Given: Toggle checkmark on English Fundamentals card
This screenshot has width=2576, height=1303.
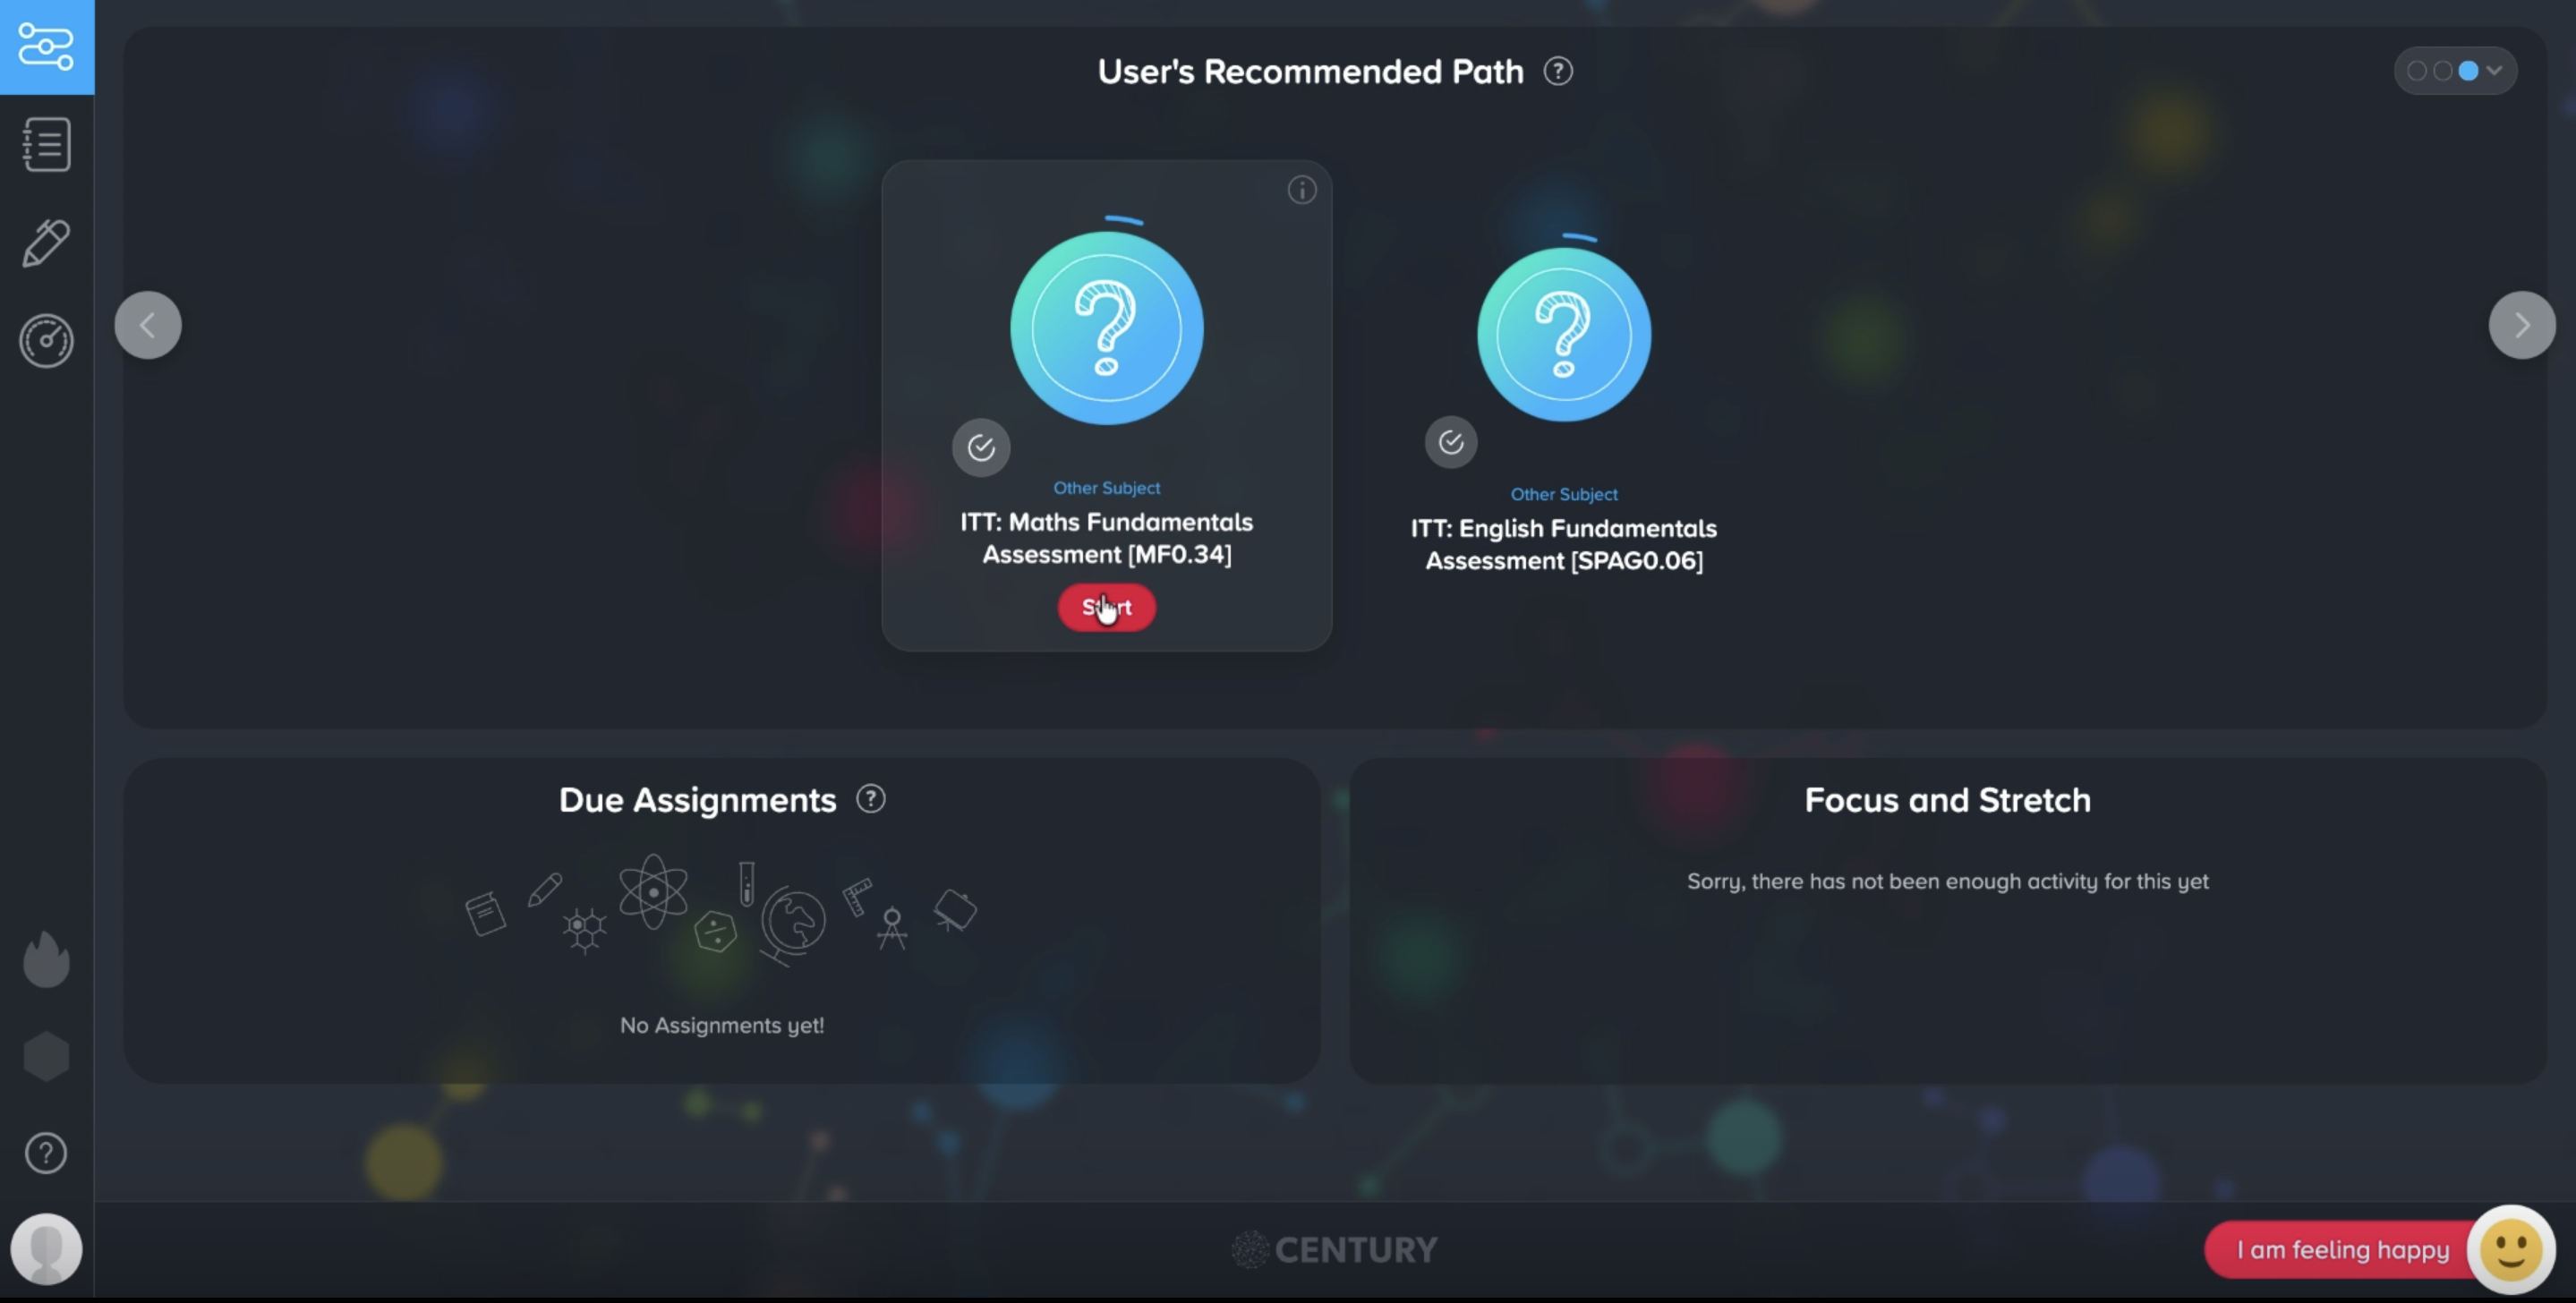Looking at the screenshot, I should (x=1450, y=442).
